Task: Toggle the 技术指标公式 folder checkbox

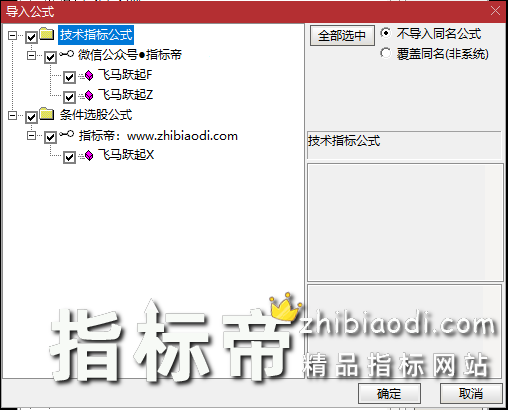Action: pyautogui.click(x=31, y=37)
